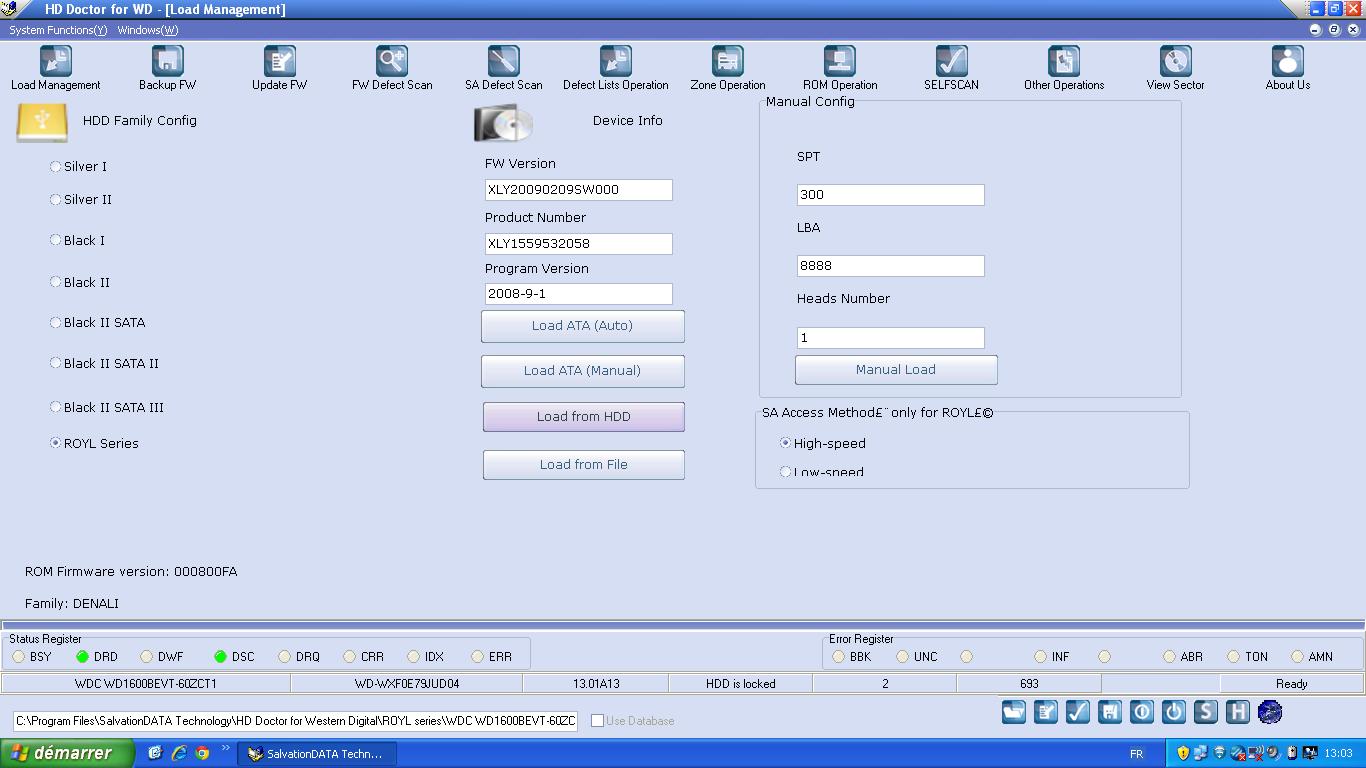Screen dimensions: 1366x768
Task: Select the Black I family
Action: pyautogui.click(x=56, y=240)
